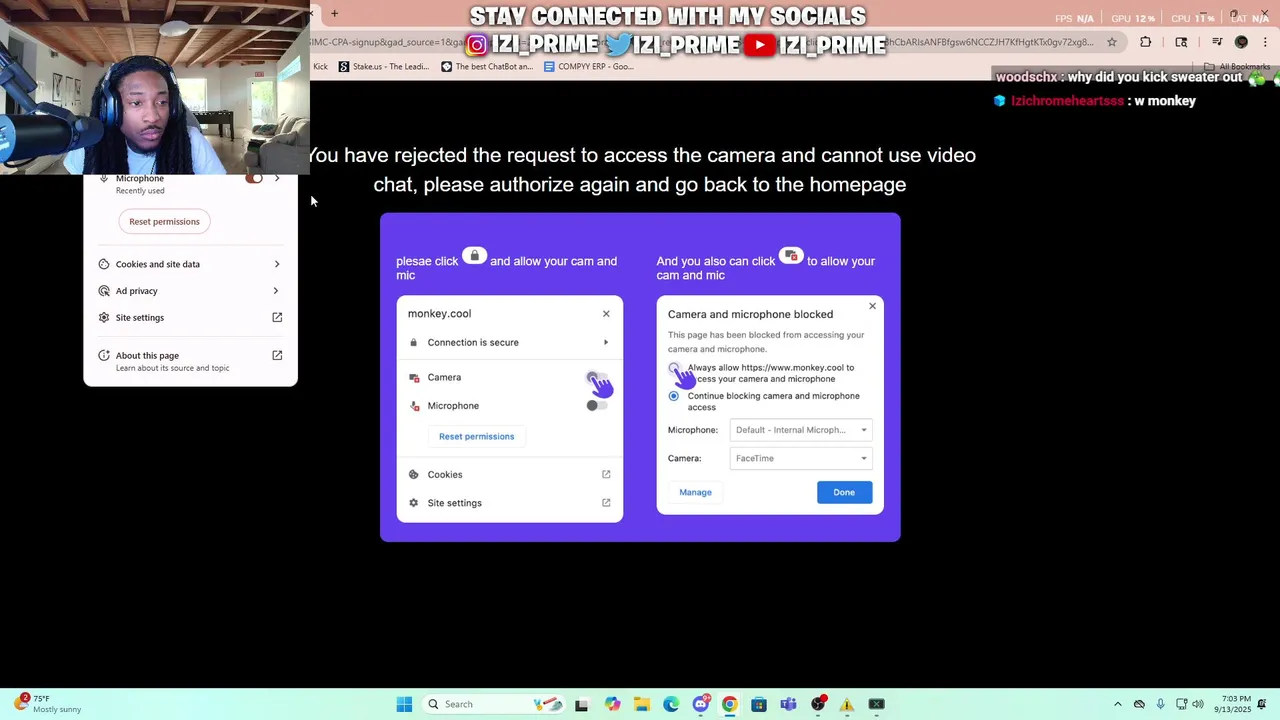Open Microsoft Store from the taskbar
1280x720 pixels.
click(759, 704)
